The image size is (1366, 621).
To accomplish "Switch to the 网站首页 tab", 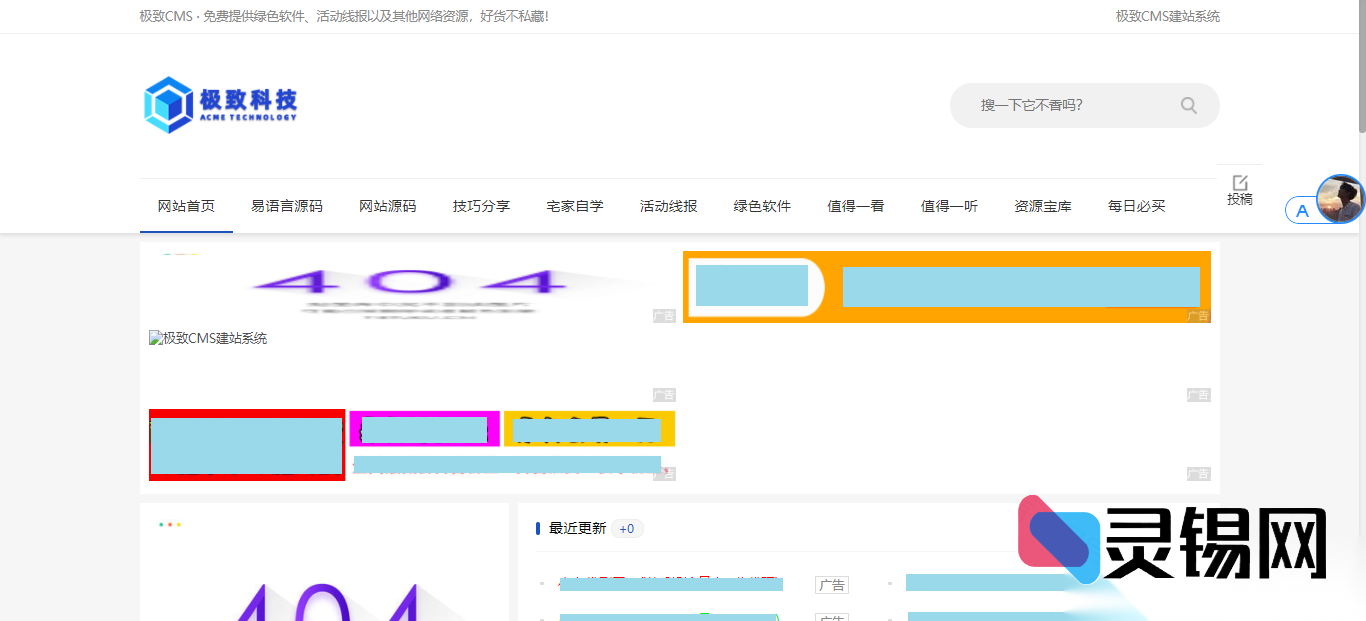I will click(x=185, y=205).
